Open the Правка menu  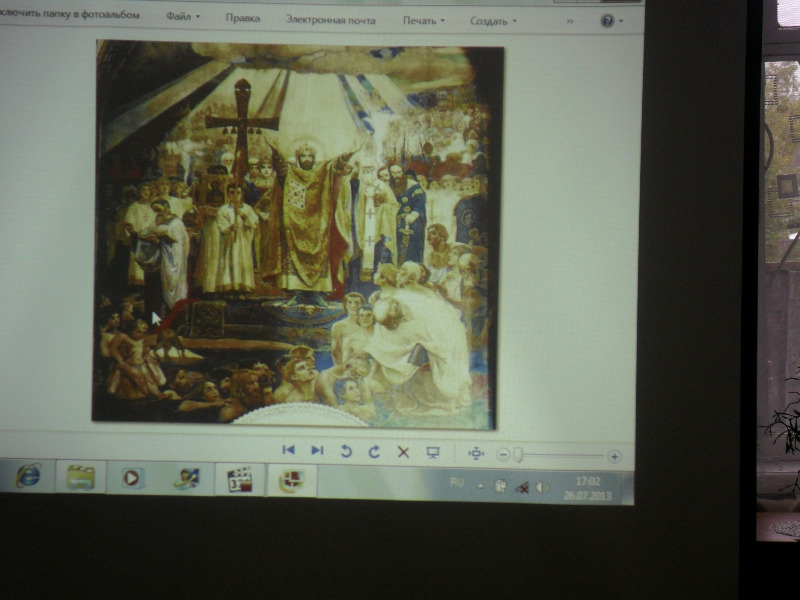[243, 18]
